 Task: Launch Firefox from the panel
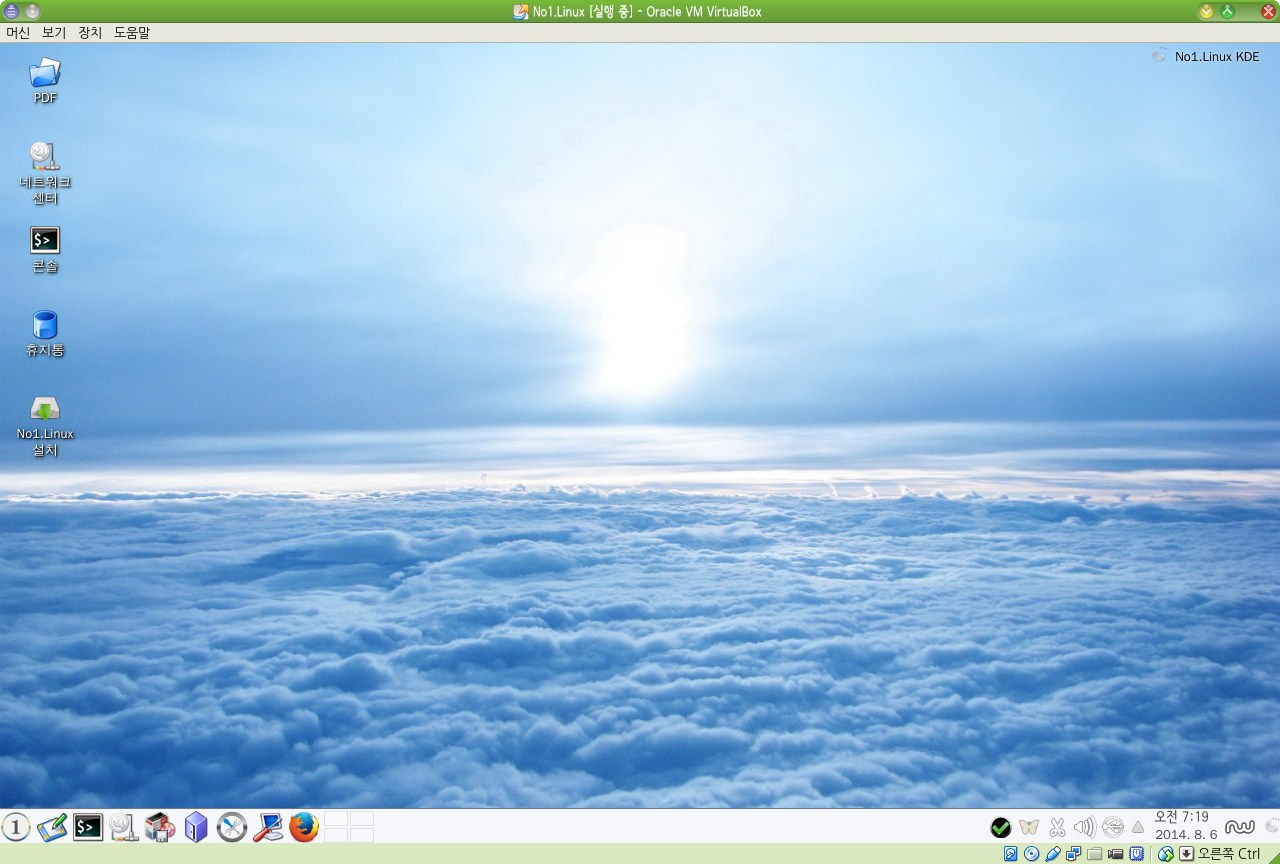[304, 827]
